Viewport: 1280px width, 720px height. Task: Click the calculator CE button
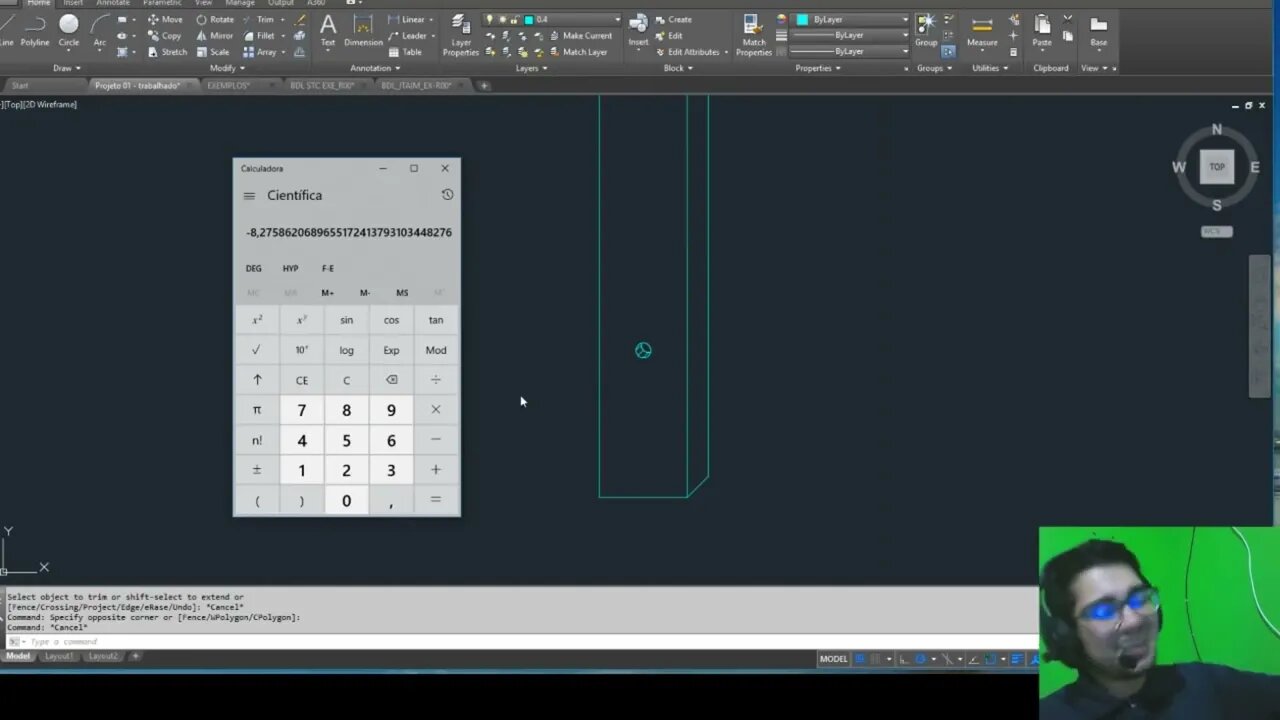click(302, 380)
